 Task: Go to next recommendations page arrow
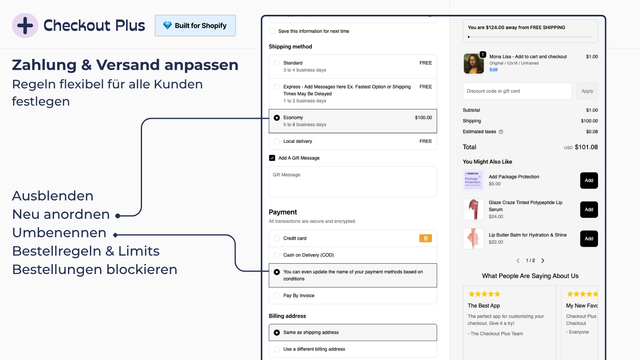pyautogui.click(x=543, y=260)
